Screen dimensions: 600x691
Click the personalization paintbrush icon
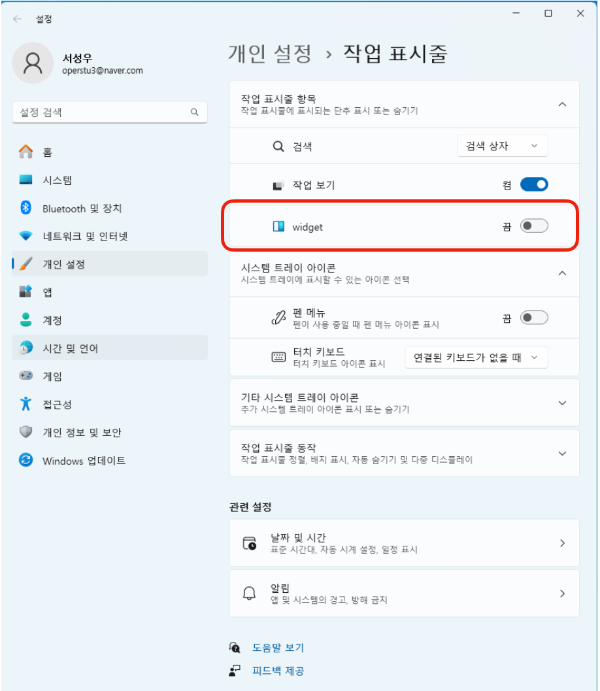[26, 264]
